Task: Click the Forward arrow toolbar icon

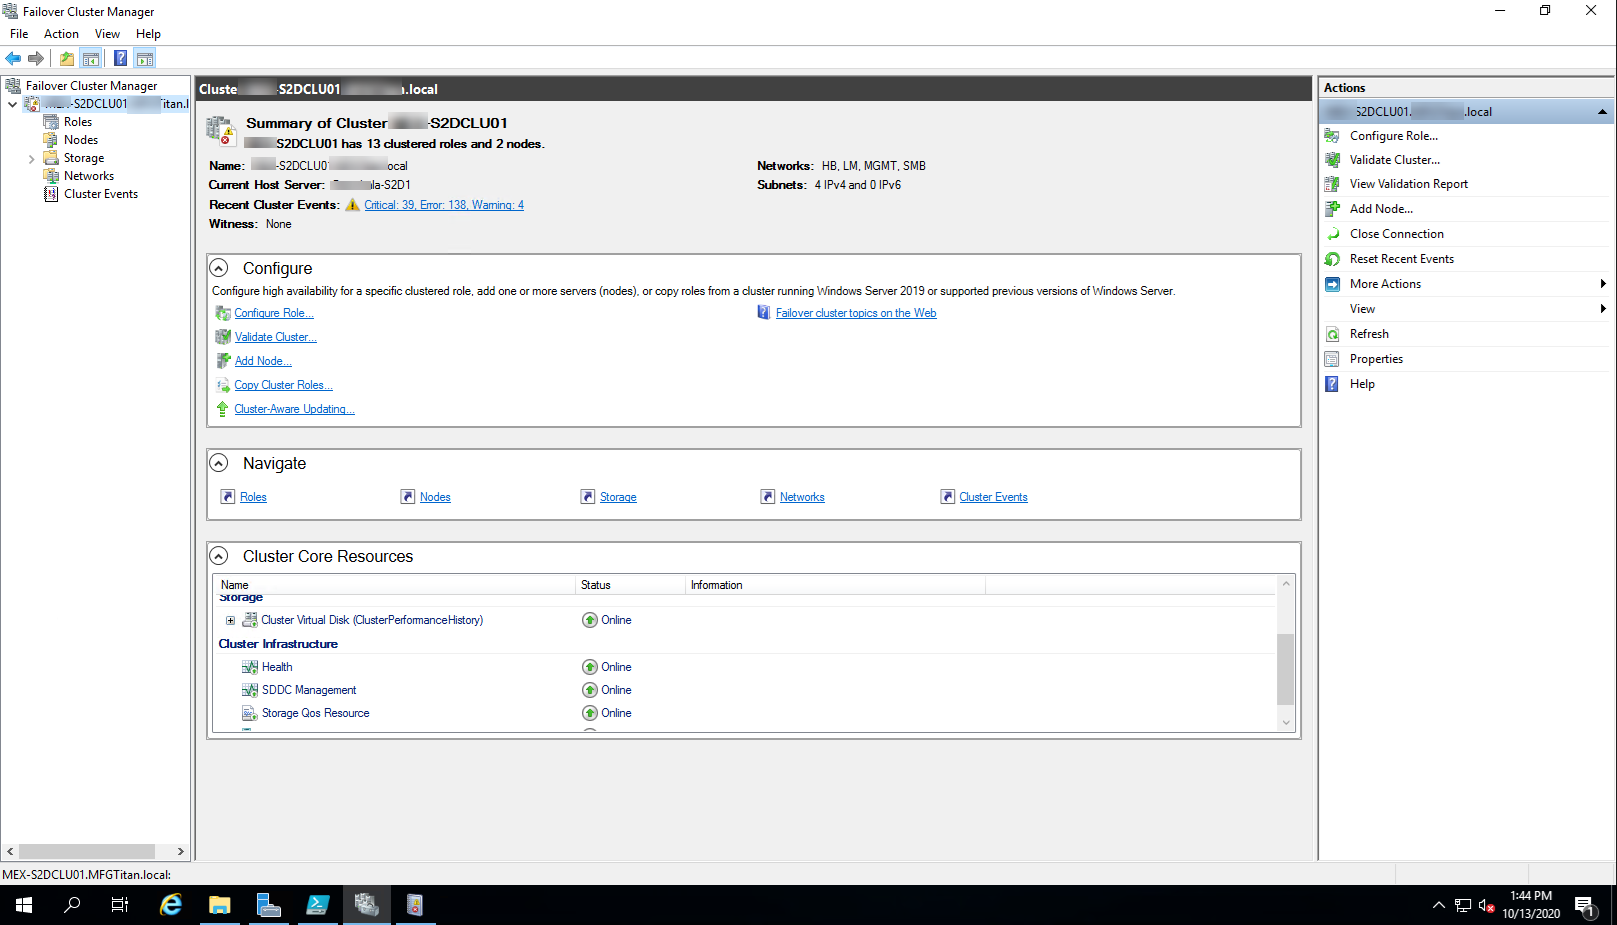Action: [x=36, y=58]
